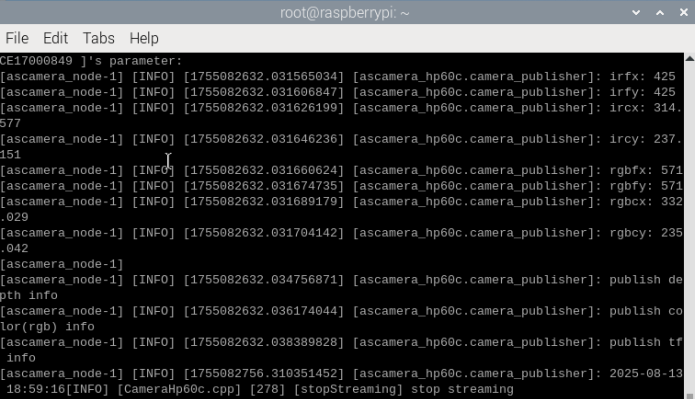Click the terminal vertical scrollbar track
Screen dimensions: 695x399
pyautogui.click(x=690, y=226)
